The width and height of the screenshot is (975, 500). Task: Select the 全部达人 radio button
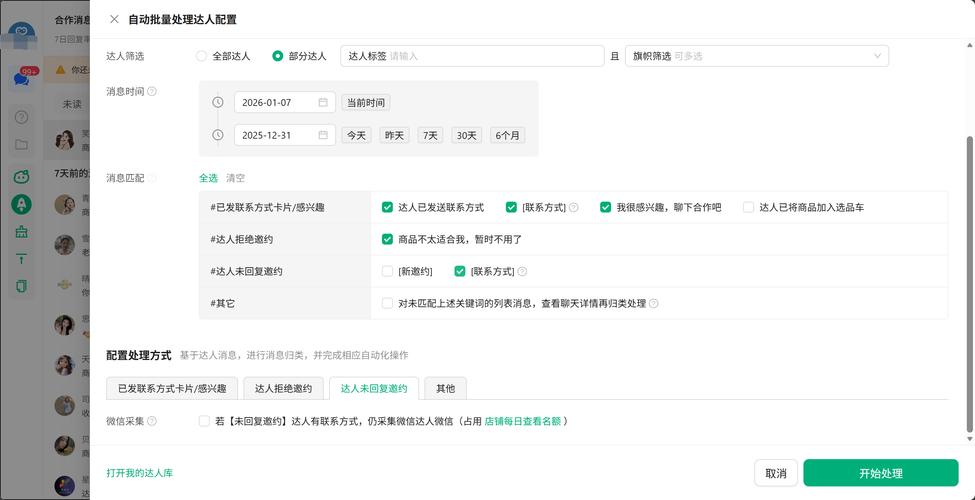pyautogui.click(x=201, y=56)
